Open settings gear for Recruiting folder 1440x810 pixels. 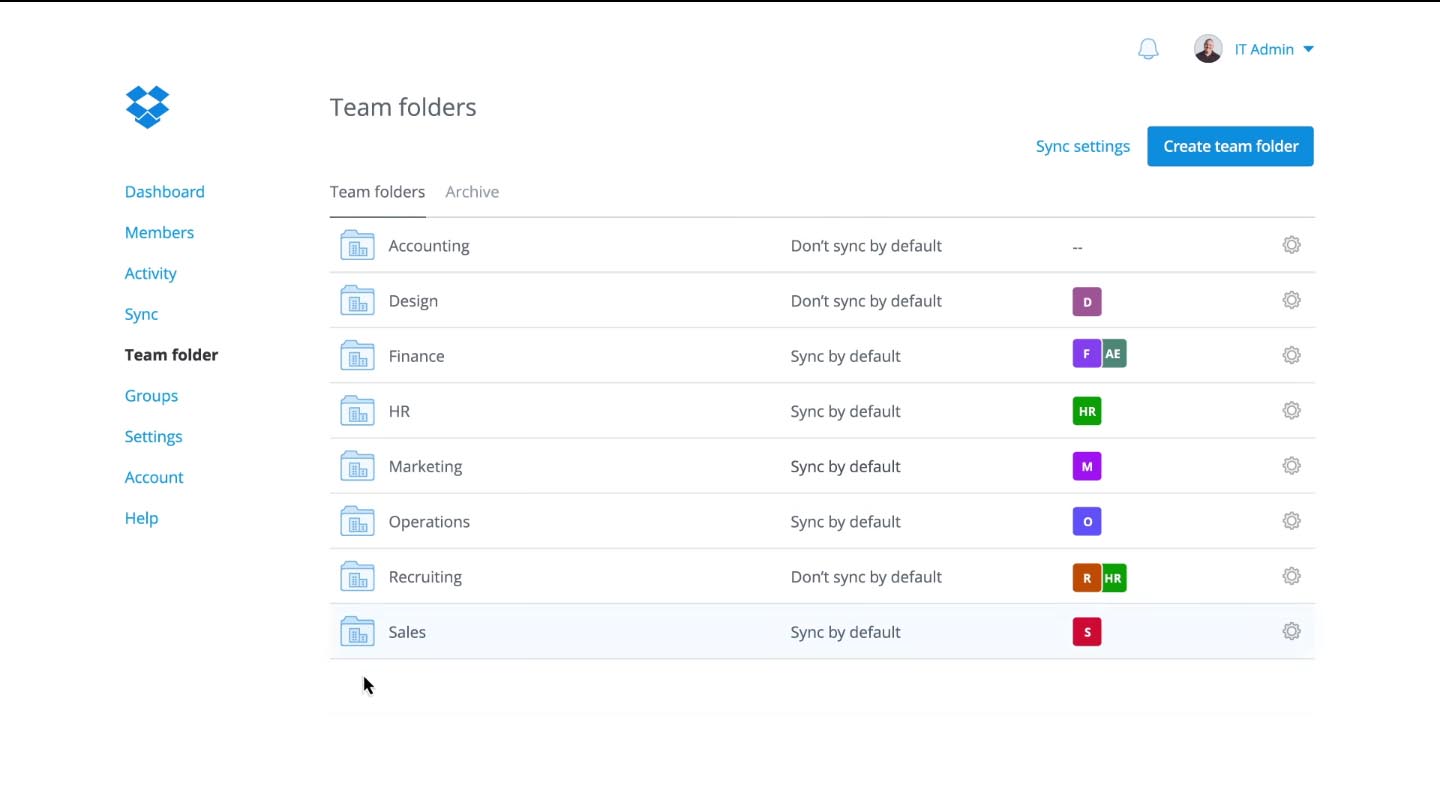pyautogui.click(x=1291, y=576)
